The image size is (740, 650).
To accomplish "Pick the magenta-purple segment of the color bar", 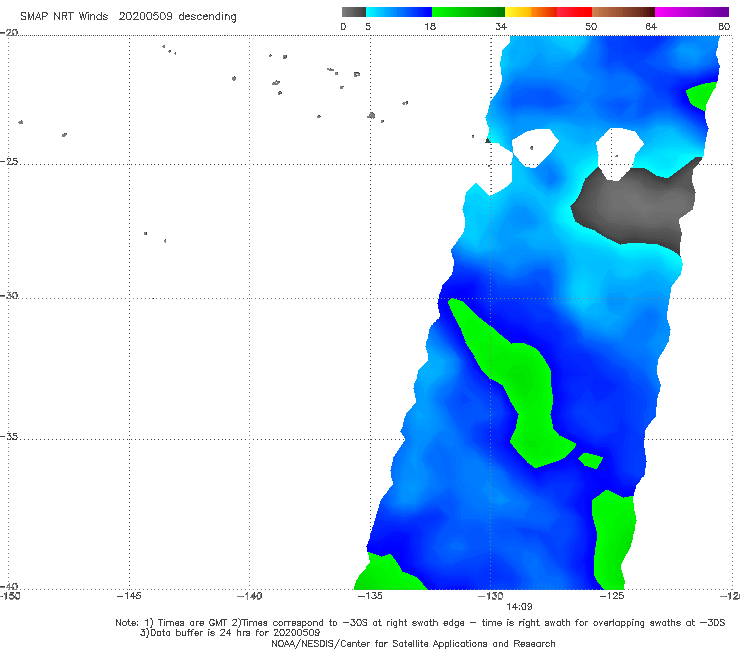I will 692,12.
